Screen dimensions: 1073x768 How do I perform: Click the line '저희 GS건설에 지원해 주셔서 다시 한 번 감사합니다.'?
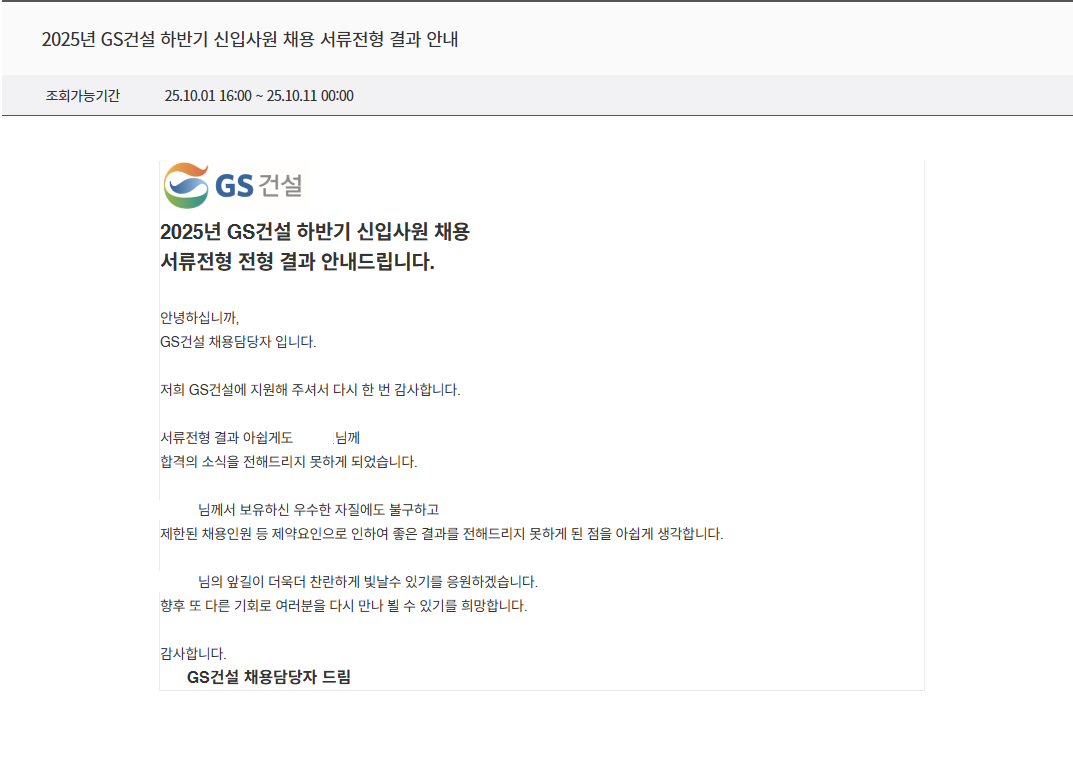click(x=310, y=389)
